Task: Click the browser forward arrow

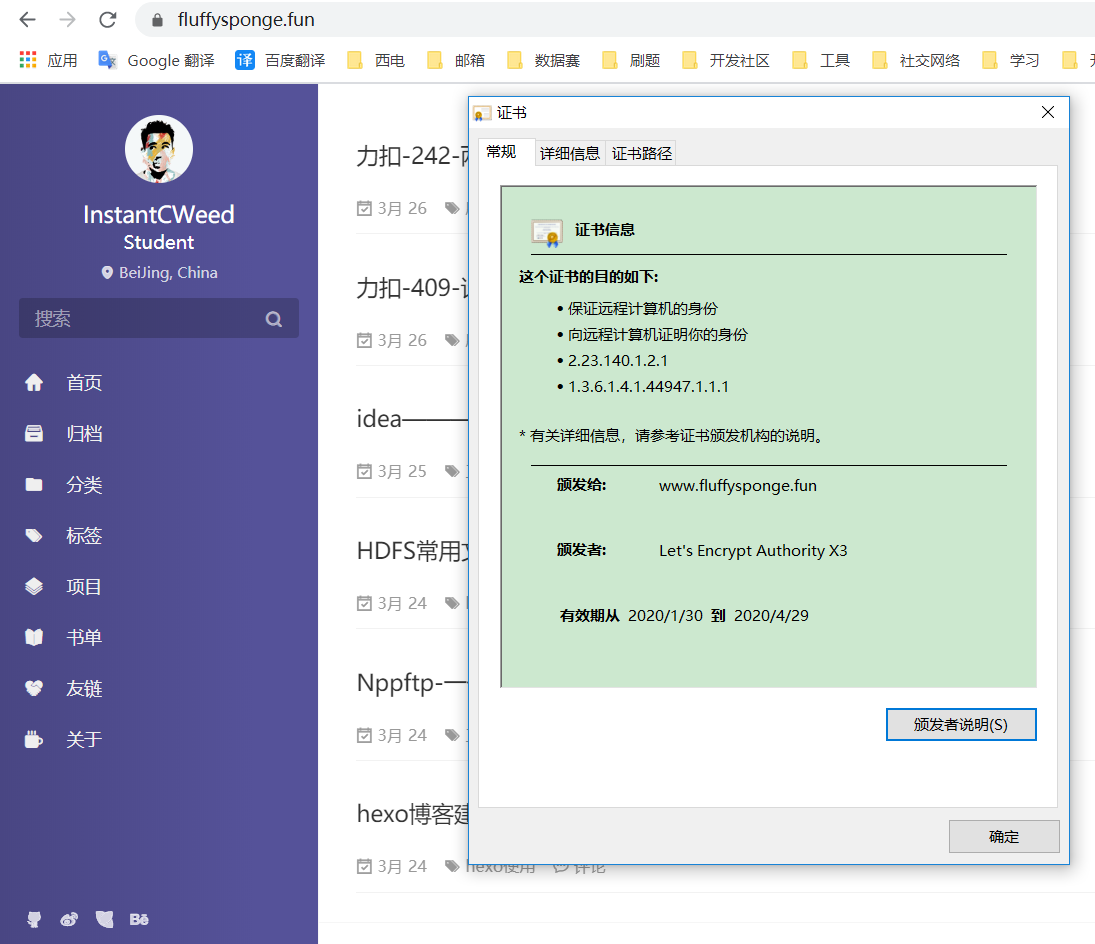Action: (x=68, y=20)
